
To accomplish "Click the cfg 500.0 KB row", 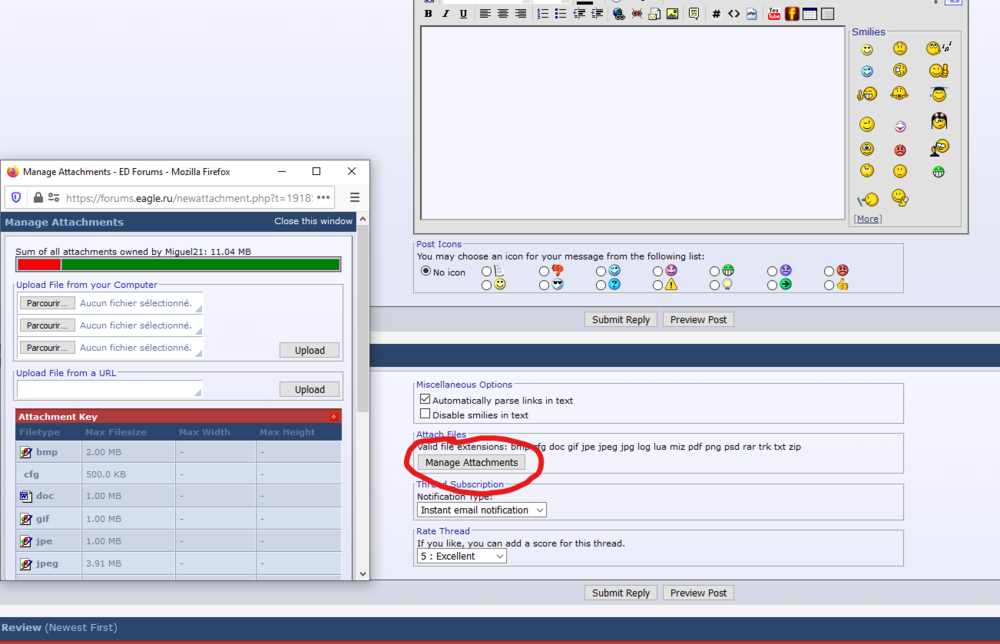I will (x=178, y=474).
